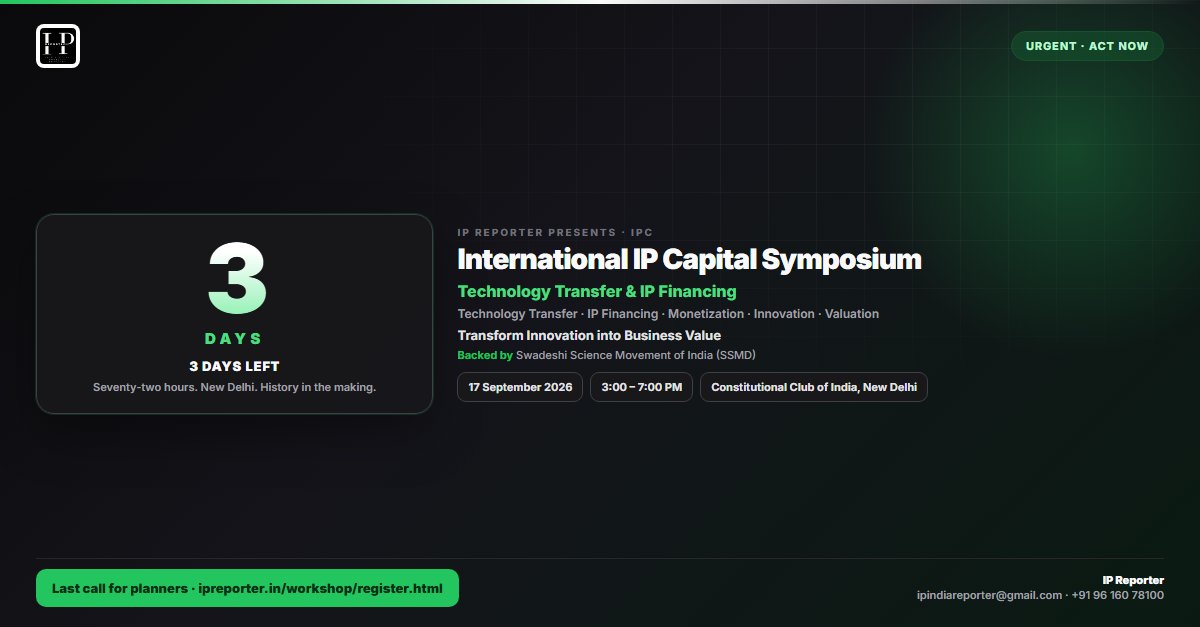Click the Seventy-two hours tagline
Image resolution: width=1200 pixels, height=627 pixels.
coord(234,387)
